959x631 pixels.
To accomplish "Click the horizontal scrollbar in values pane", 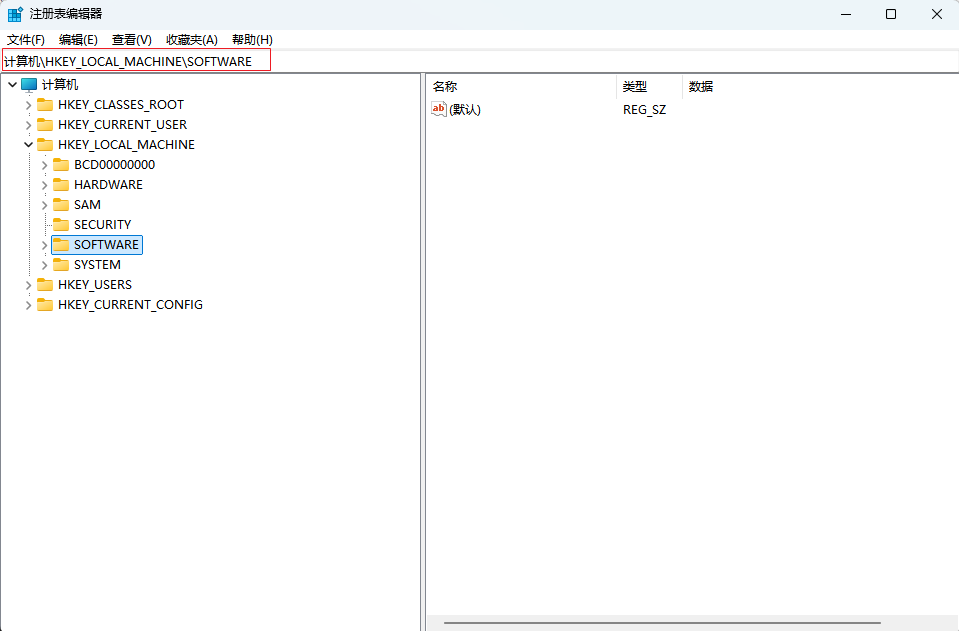I will coord(662,623).
